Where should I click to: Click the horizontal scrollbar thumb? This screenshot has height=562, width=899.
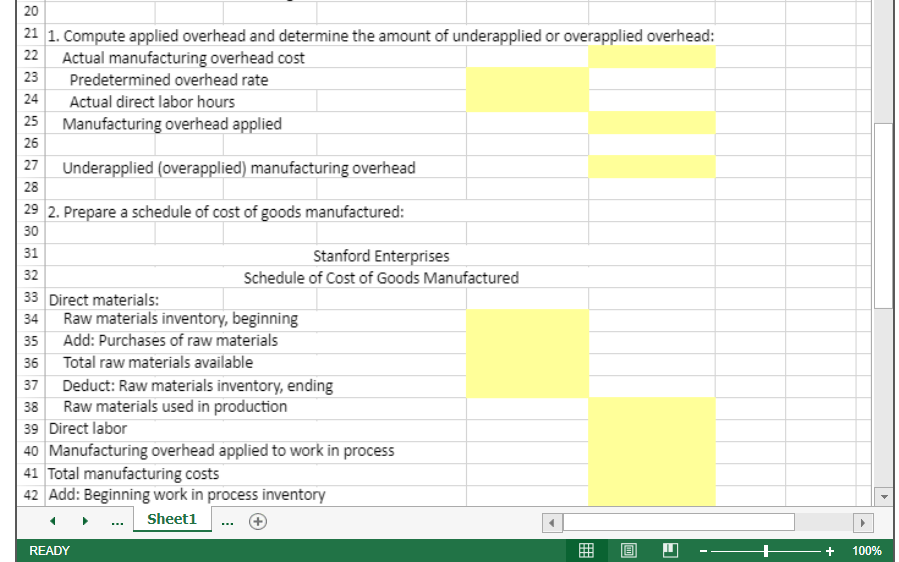679,522
